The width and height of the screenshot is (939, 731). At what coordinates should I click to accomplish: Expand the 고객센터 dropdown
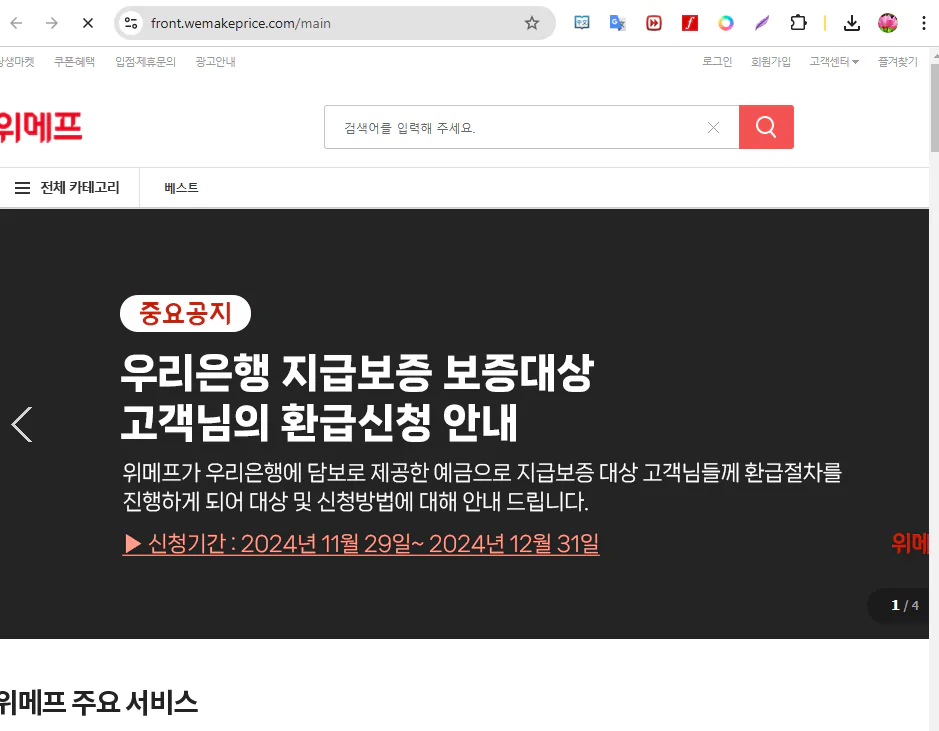coord(834,62)
